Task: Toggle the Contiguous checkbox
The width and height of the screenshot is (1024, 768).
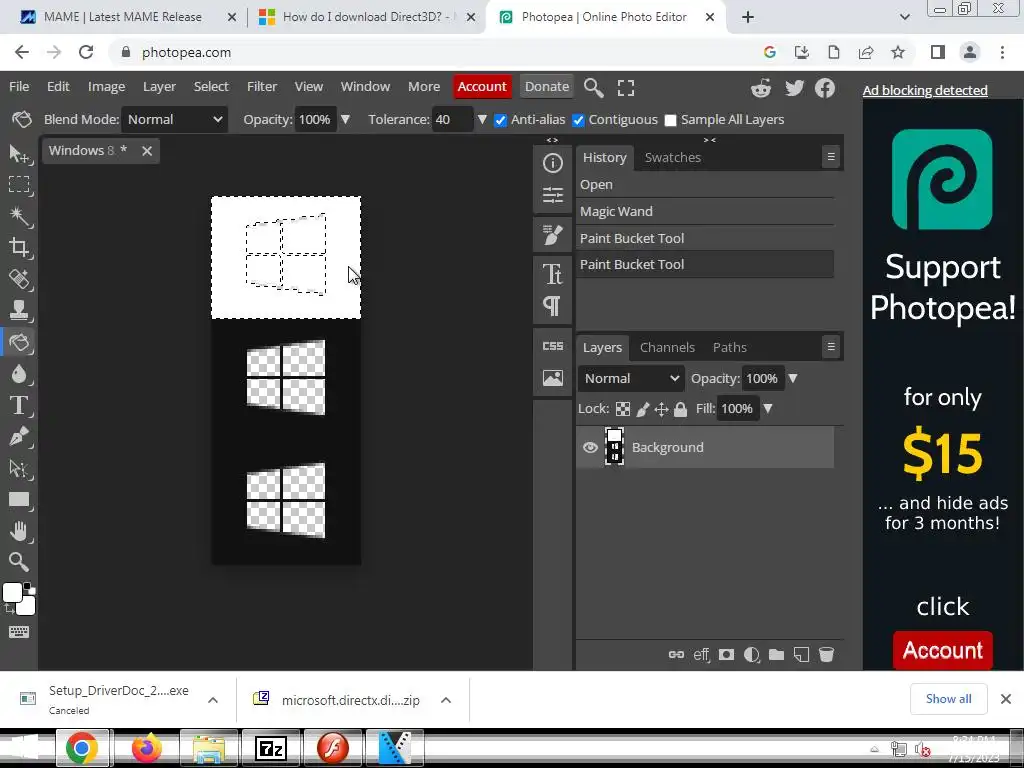Action: [x=578, y=120]
